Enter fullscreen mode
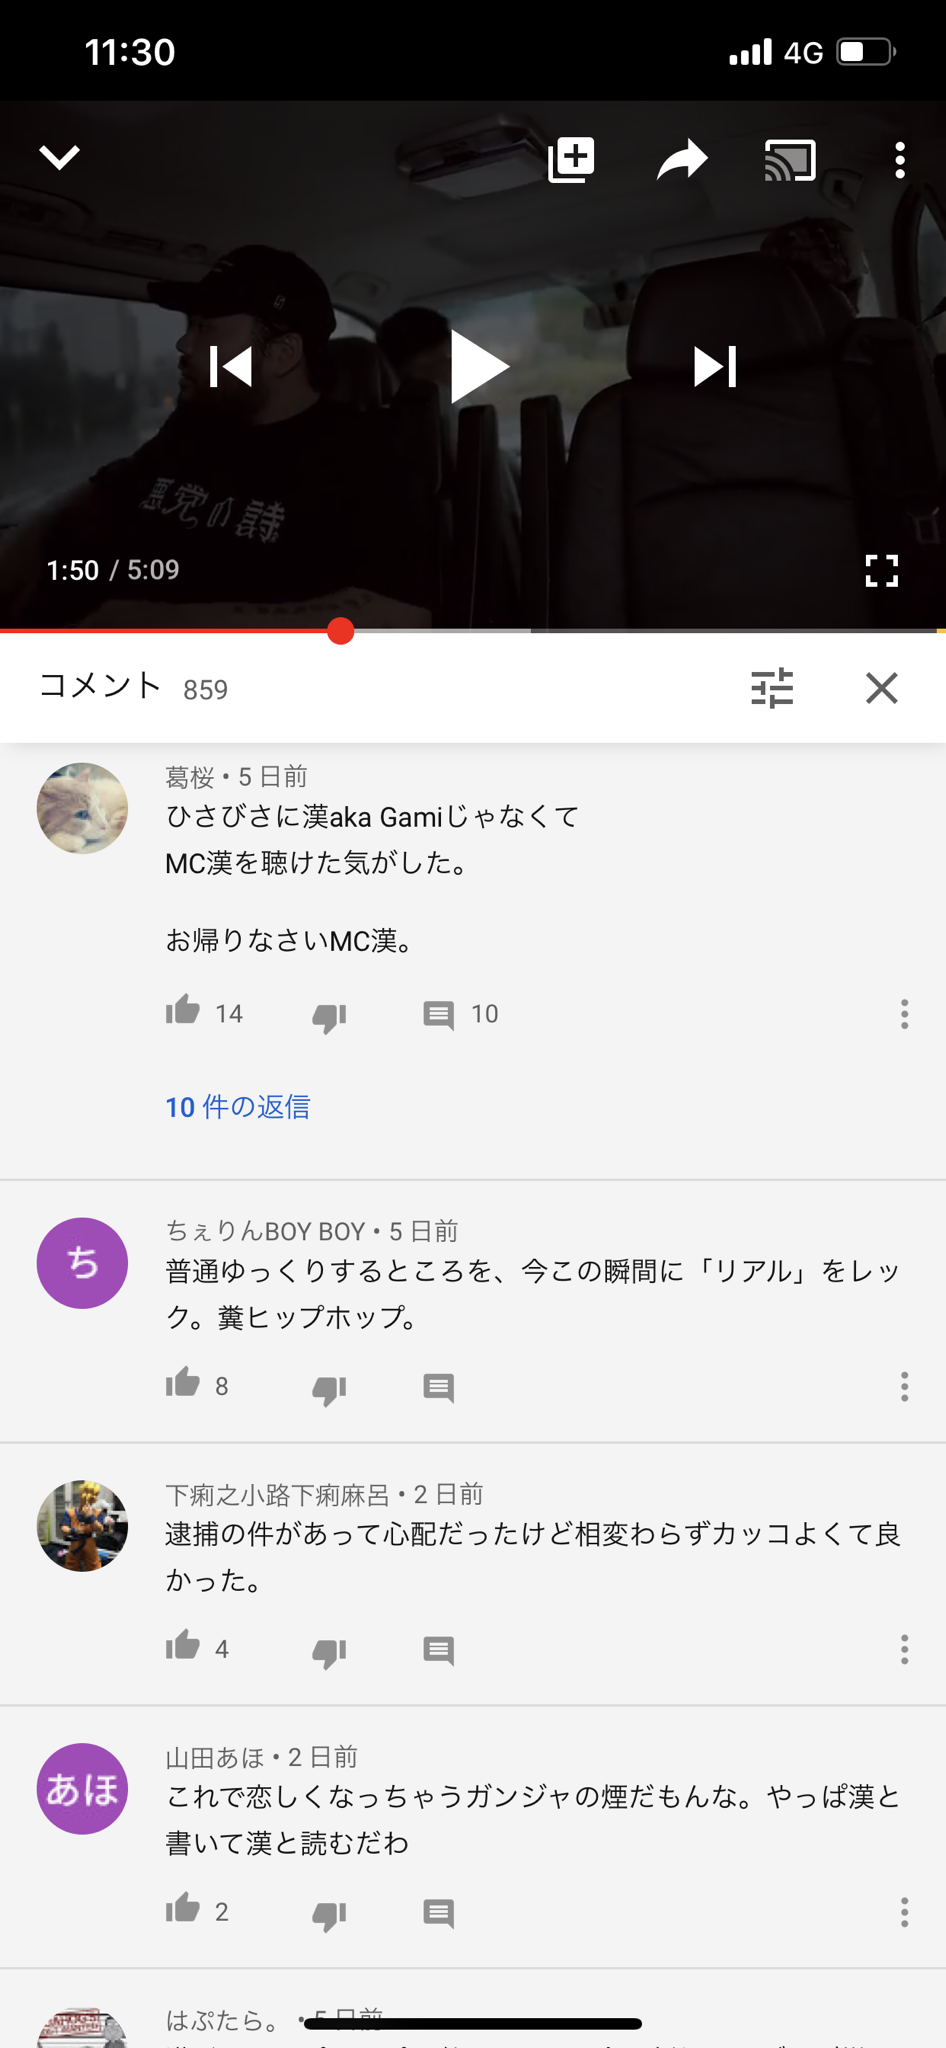Image resolution: width=946 pixels, height=2048 pixels. coord(881,571)
